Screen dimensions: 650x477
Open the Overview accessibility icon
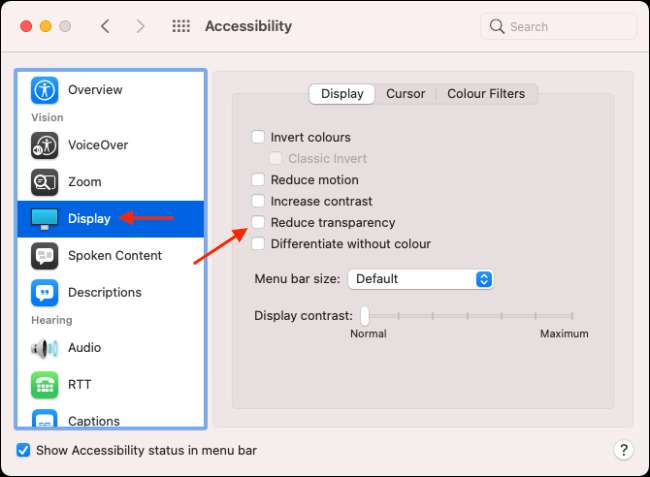(46, 90)
